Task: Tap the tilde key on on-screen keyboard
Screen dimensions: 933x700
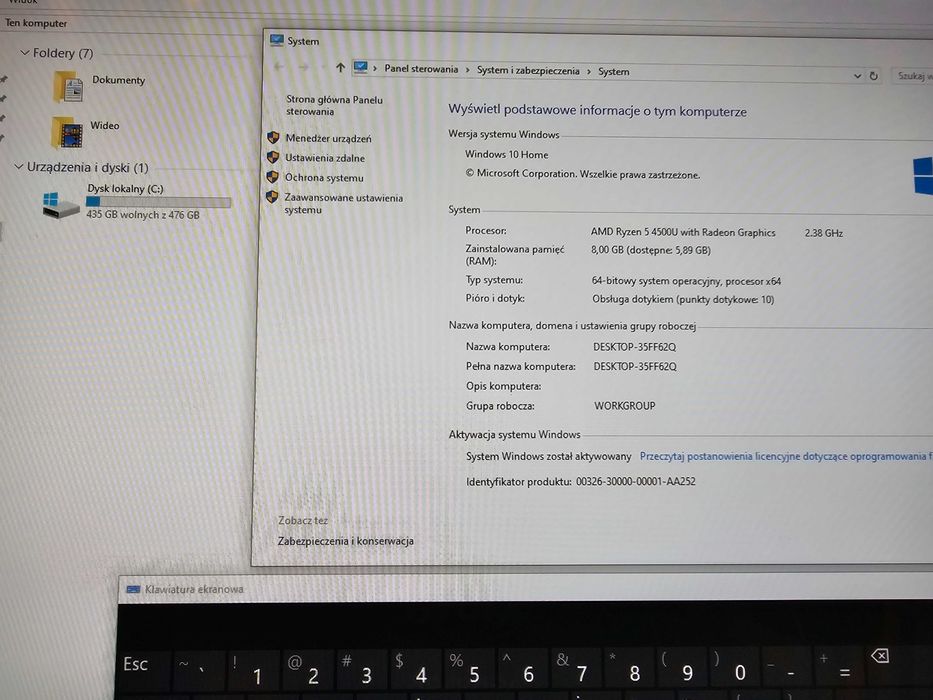Action: pos(200,670)
